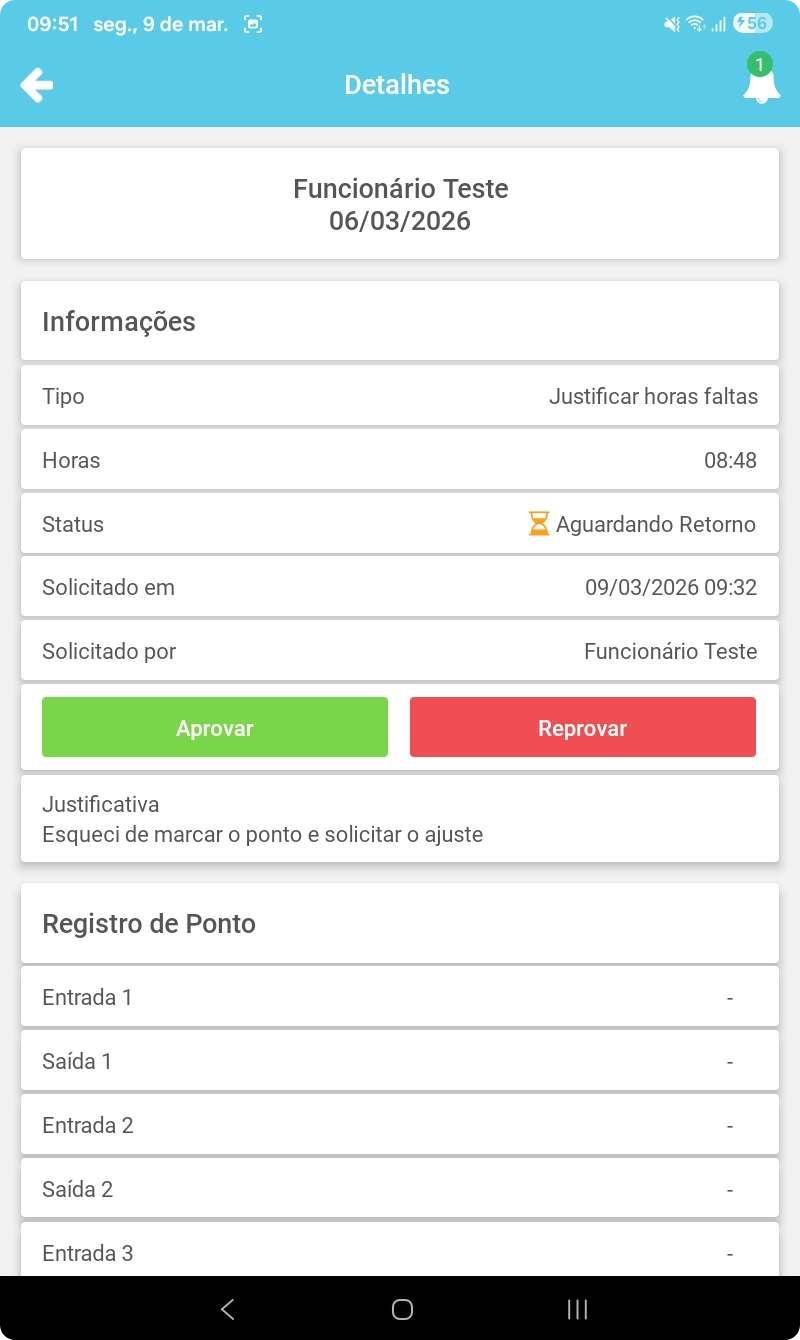This screenshot has height=1340, width=800.
Task: Tap the green notification count badge
Action: point(760,65)
